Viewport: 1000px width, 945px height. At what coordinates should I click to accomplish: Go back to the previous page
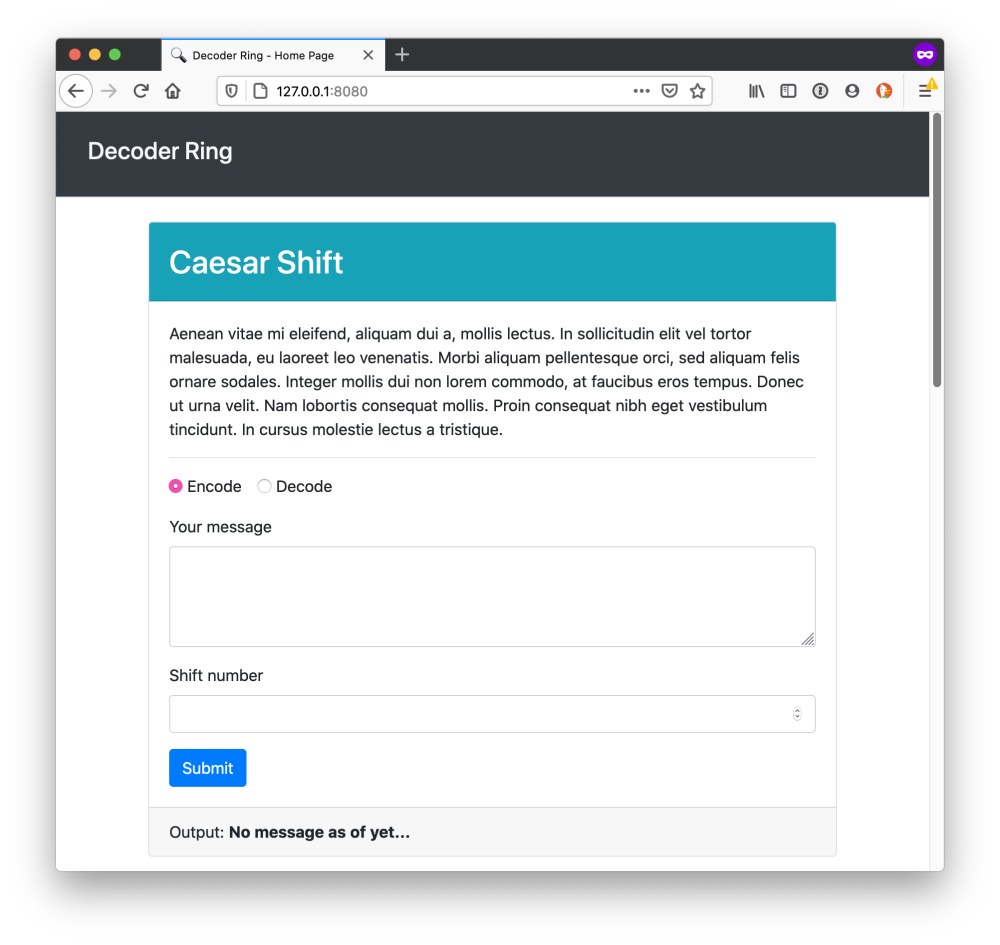76,91
